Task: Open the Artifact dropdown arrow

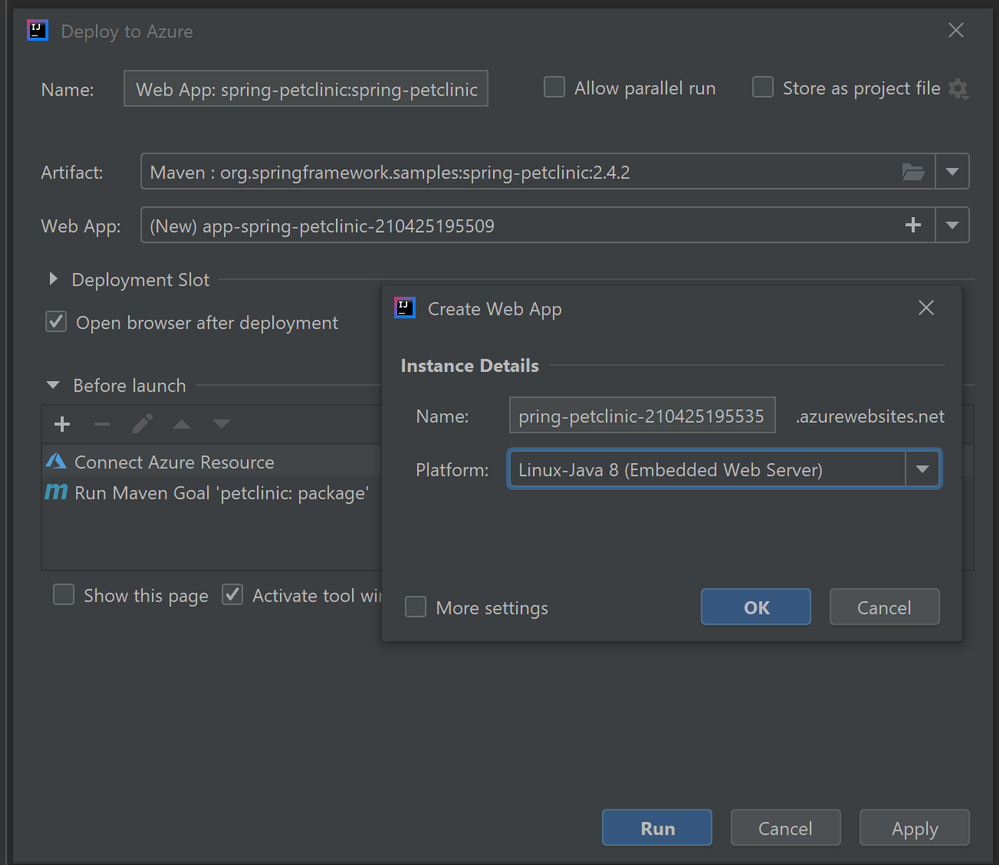Action: point(952,171)
